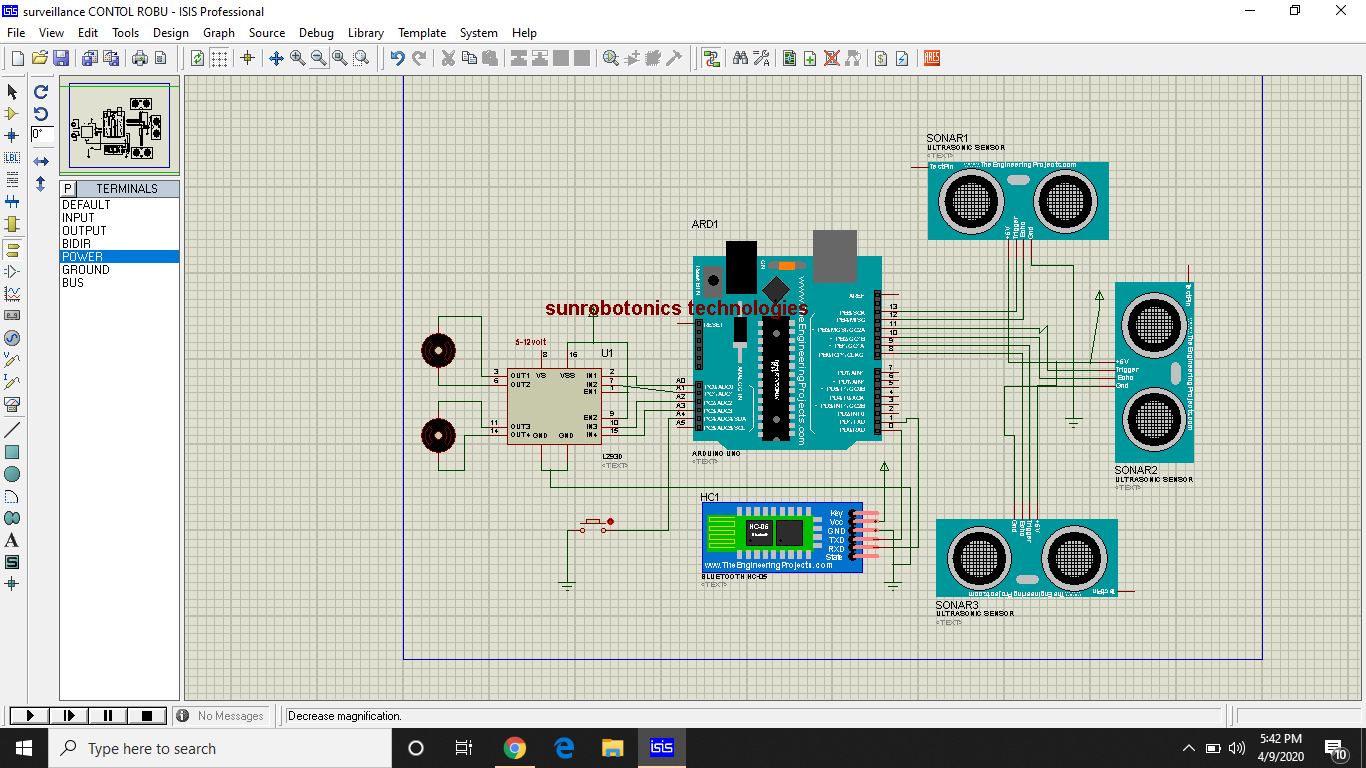1366x768 pixels.
Task: Select junction dot mode
Action: click(12, 135)
